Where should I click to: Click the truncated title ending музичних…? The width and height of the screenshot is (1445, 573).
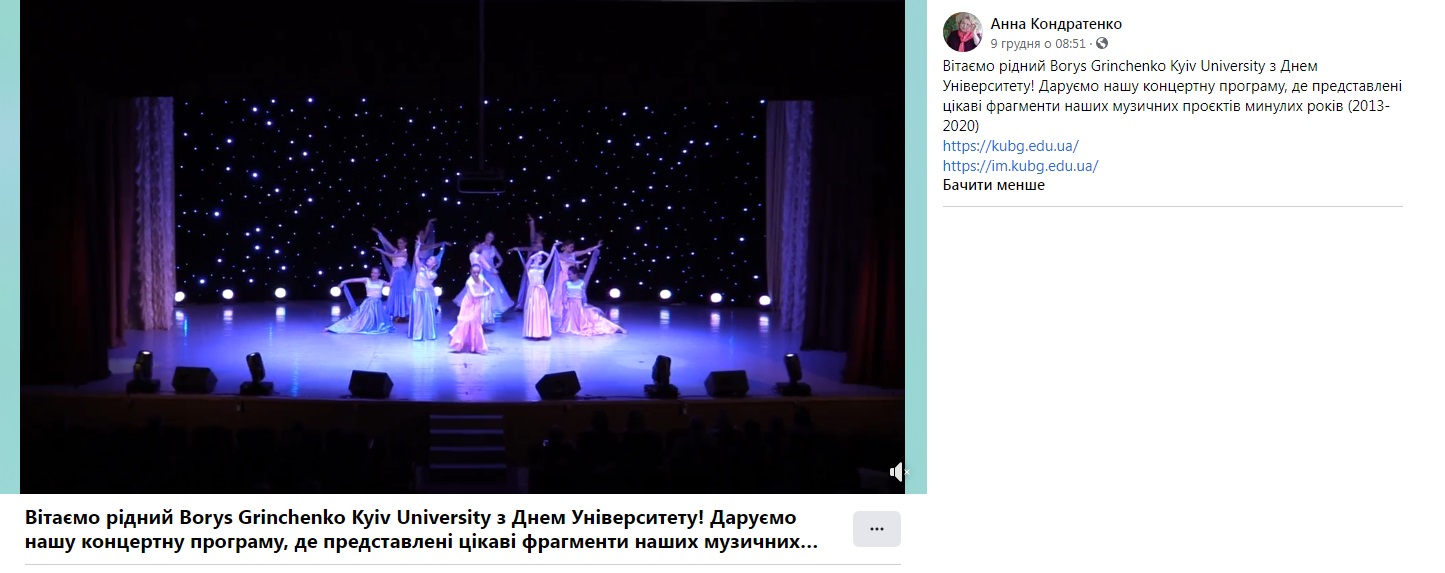[x=422, y=543]
